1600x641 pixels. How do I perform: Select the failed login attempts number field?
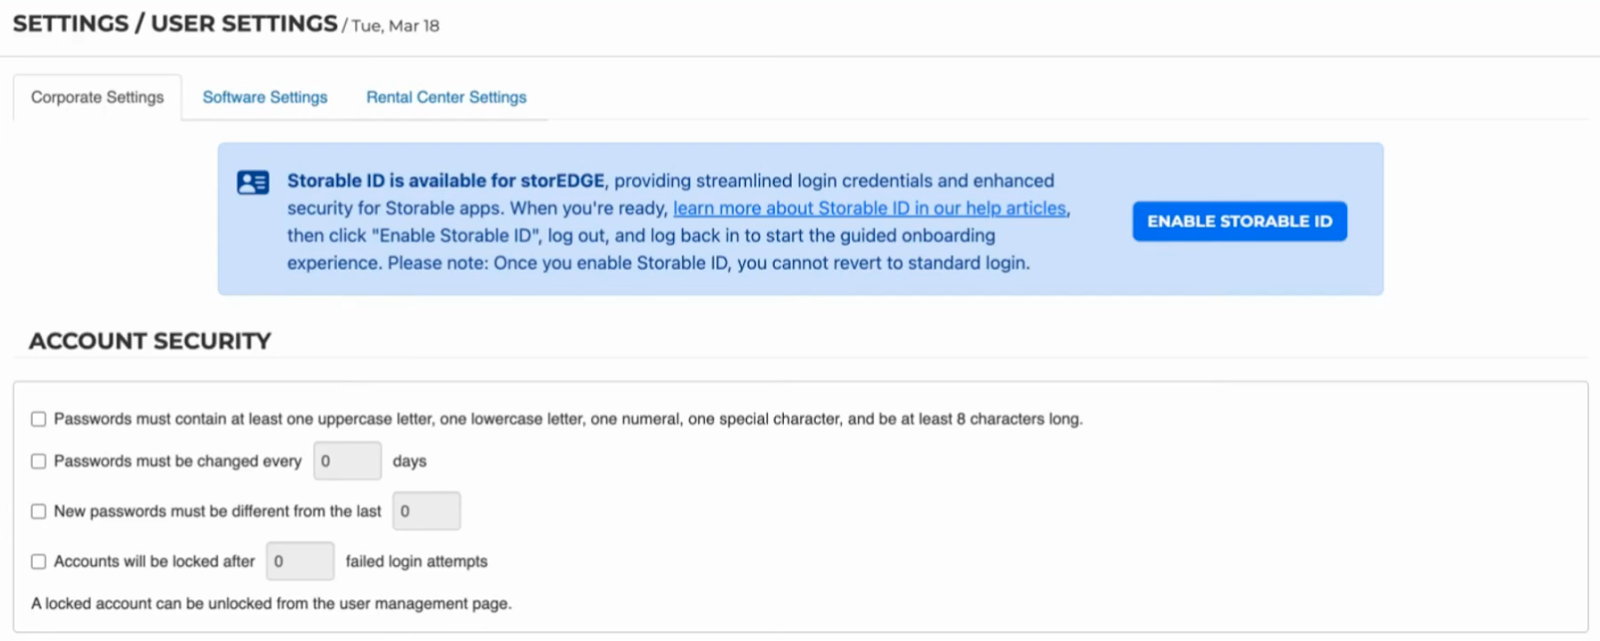point(300,561)
